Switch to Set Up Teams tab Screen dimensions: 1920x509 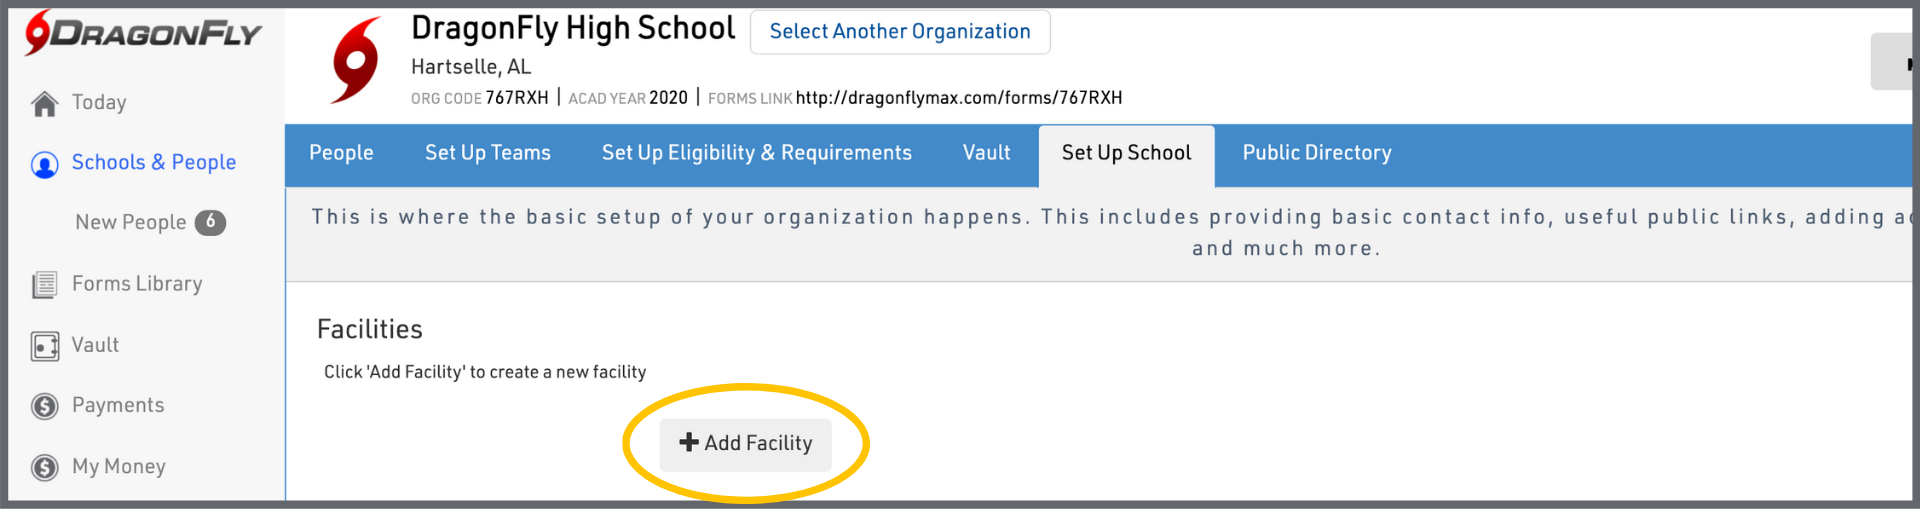click(488, 153)
